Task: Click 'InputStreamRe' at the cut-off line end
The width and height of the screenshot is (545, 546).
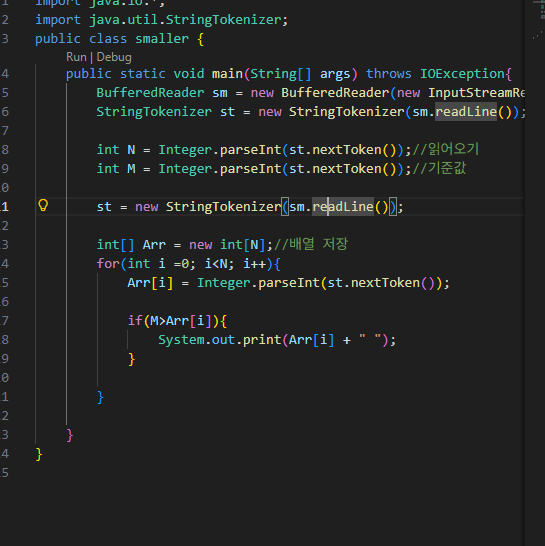Action: pyautogui.click(x=476, y=93)
